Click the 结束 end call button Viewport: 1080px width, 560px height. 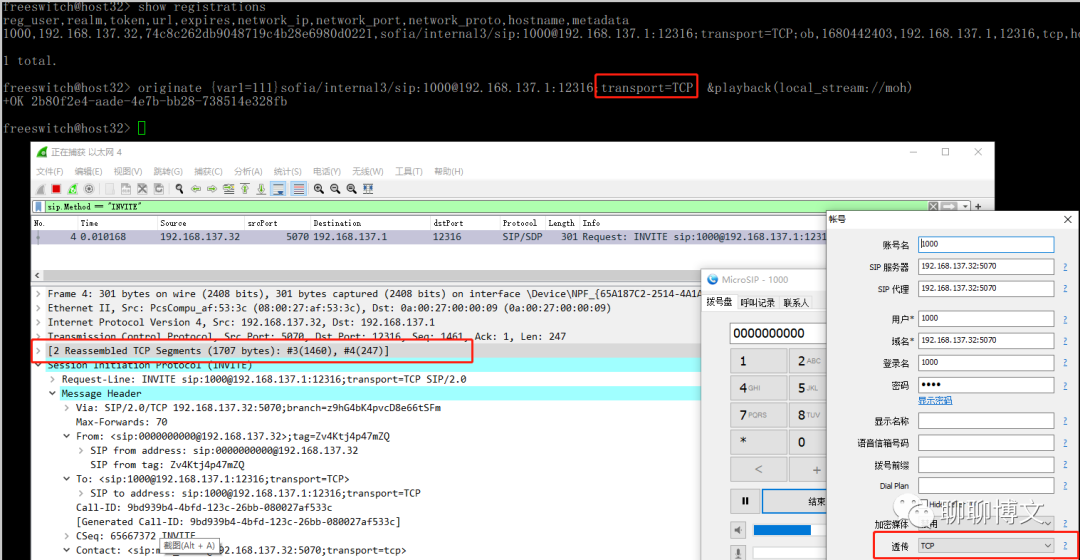click(793, 501)
